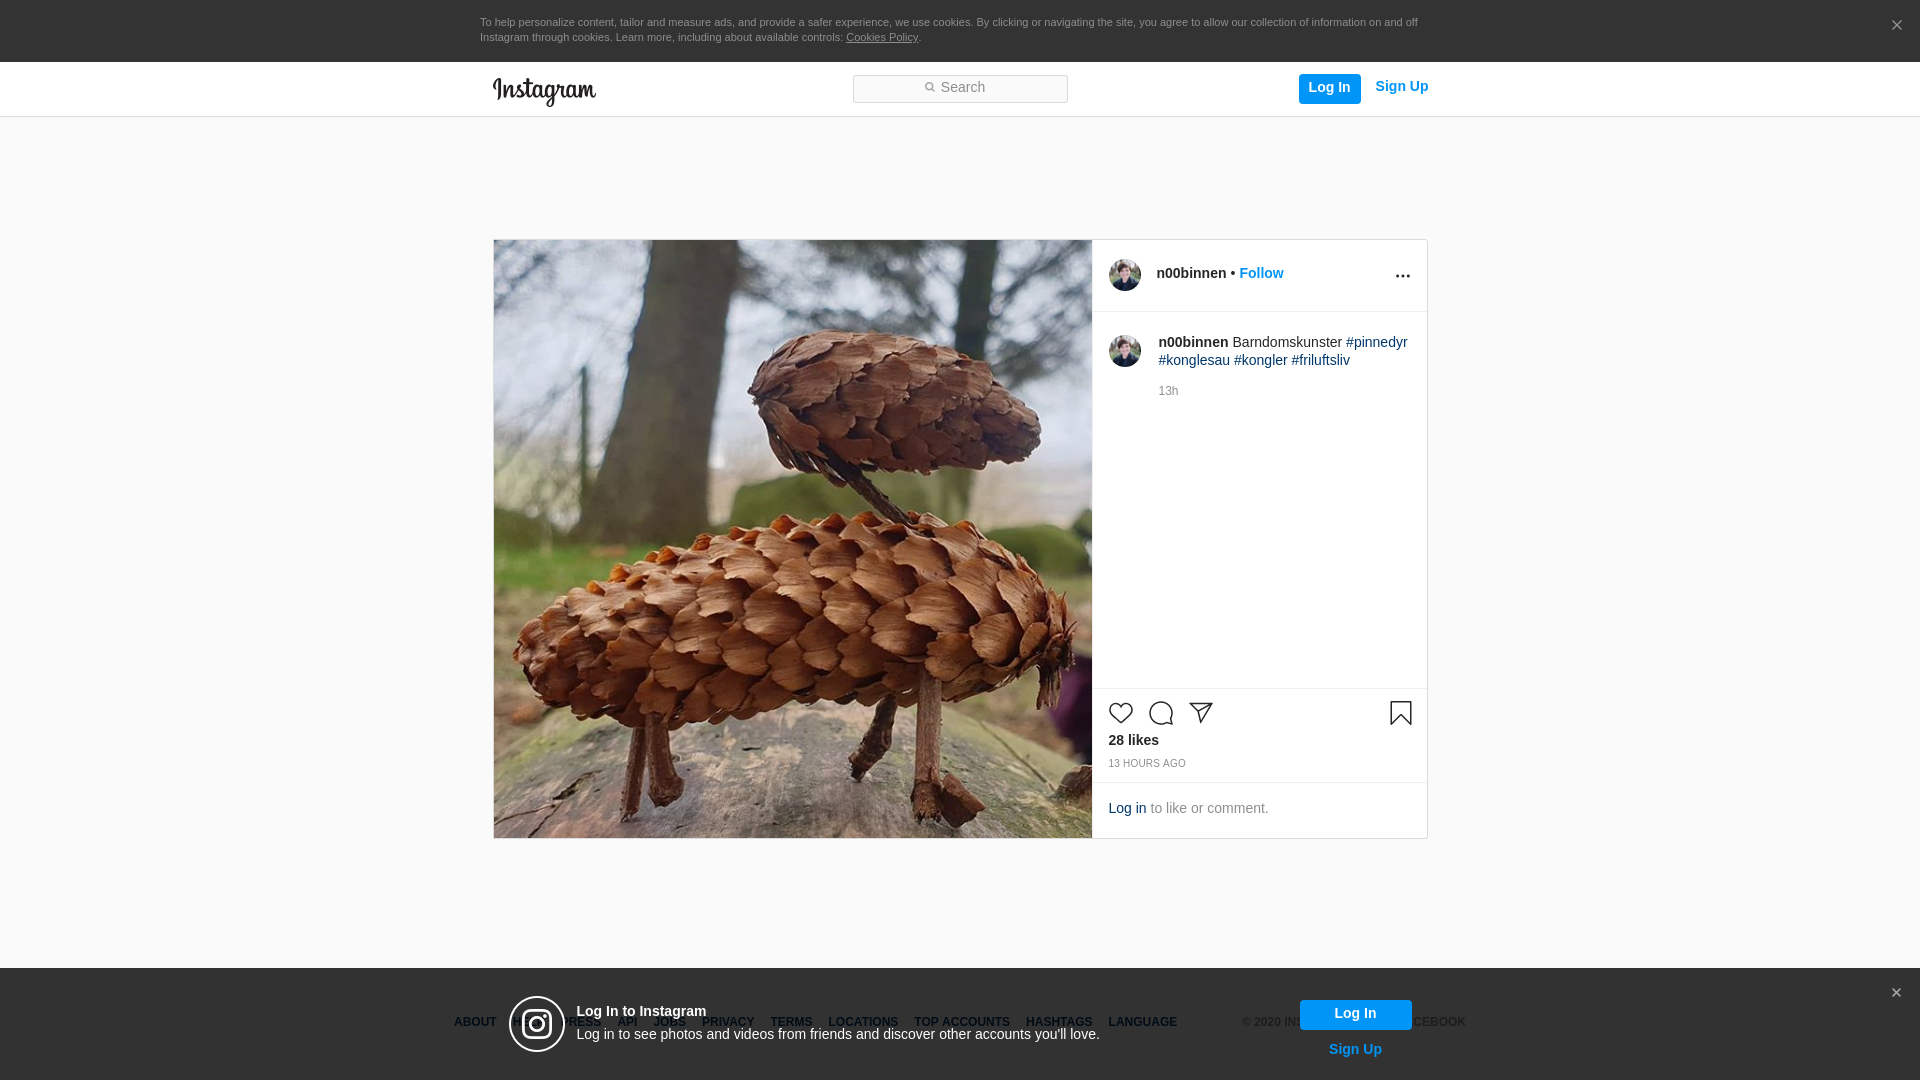Save post with bookmark icon
Viewport: 1920px width, 1080px height.
[1400, 713]
